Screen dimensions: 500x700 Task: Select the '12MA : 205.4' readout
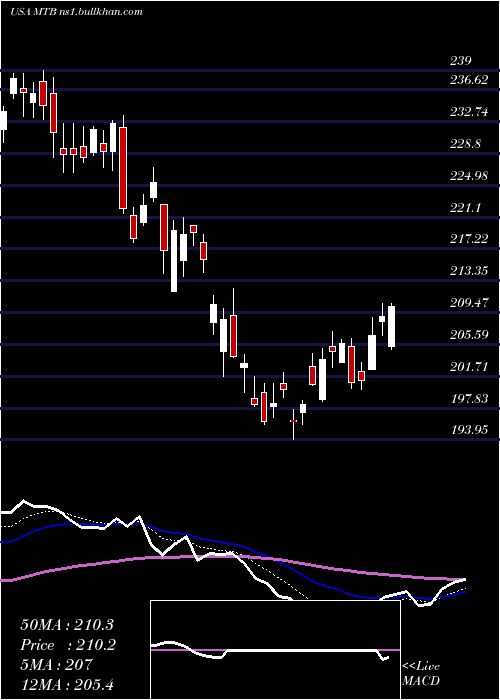[x=69, y=684]
